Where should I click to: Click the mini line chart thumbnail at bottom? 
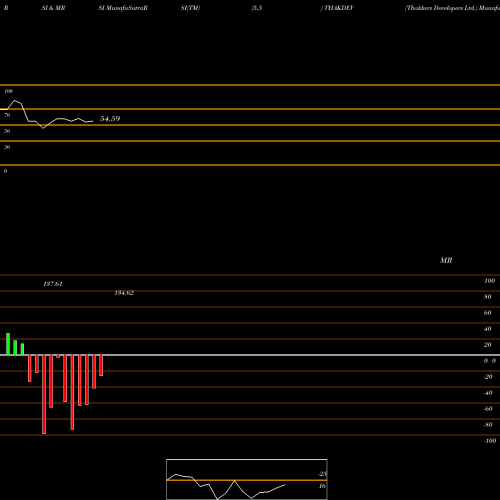click(247, 479)
